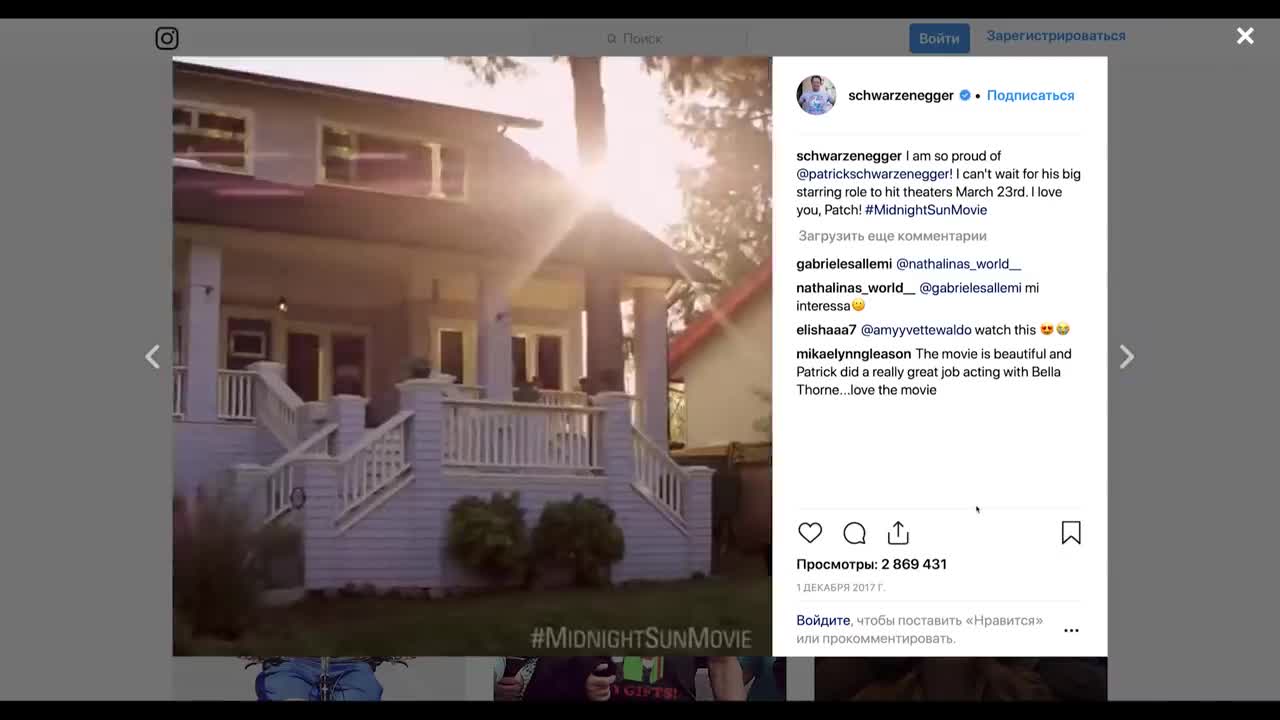Click the share post icon
This screenshot has width=1280, height=720.
[898, 533]
